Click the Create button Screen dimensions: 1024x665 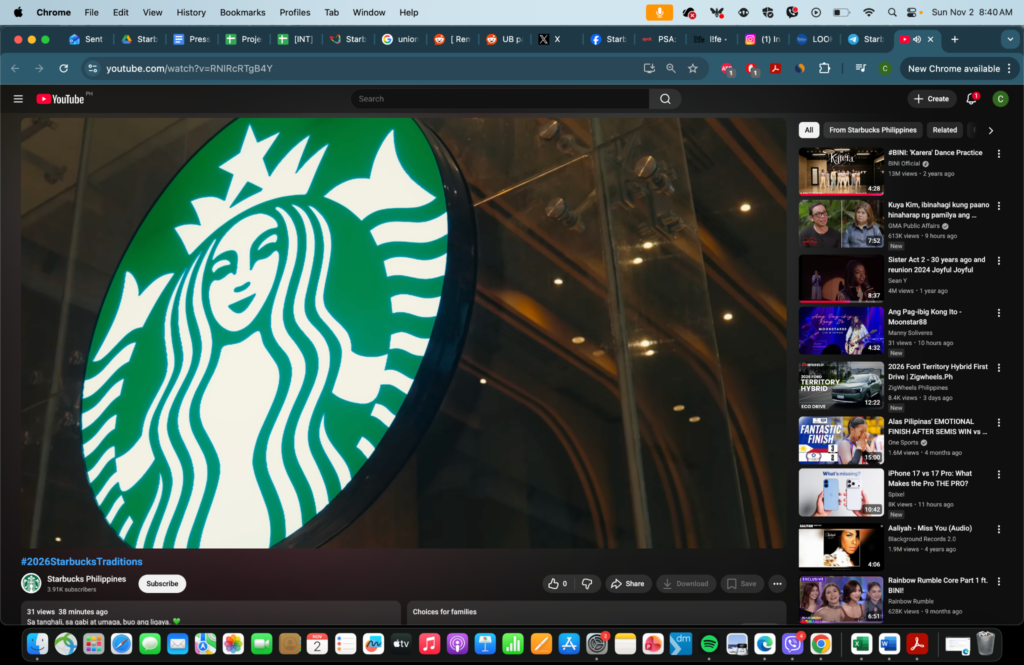point(931,99)
